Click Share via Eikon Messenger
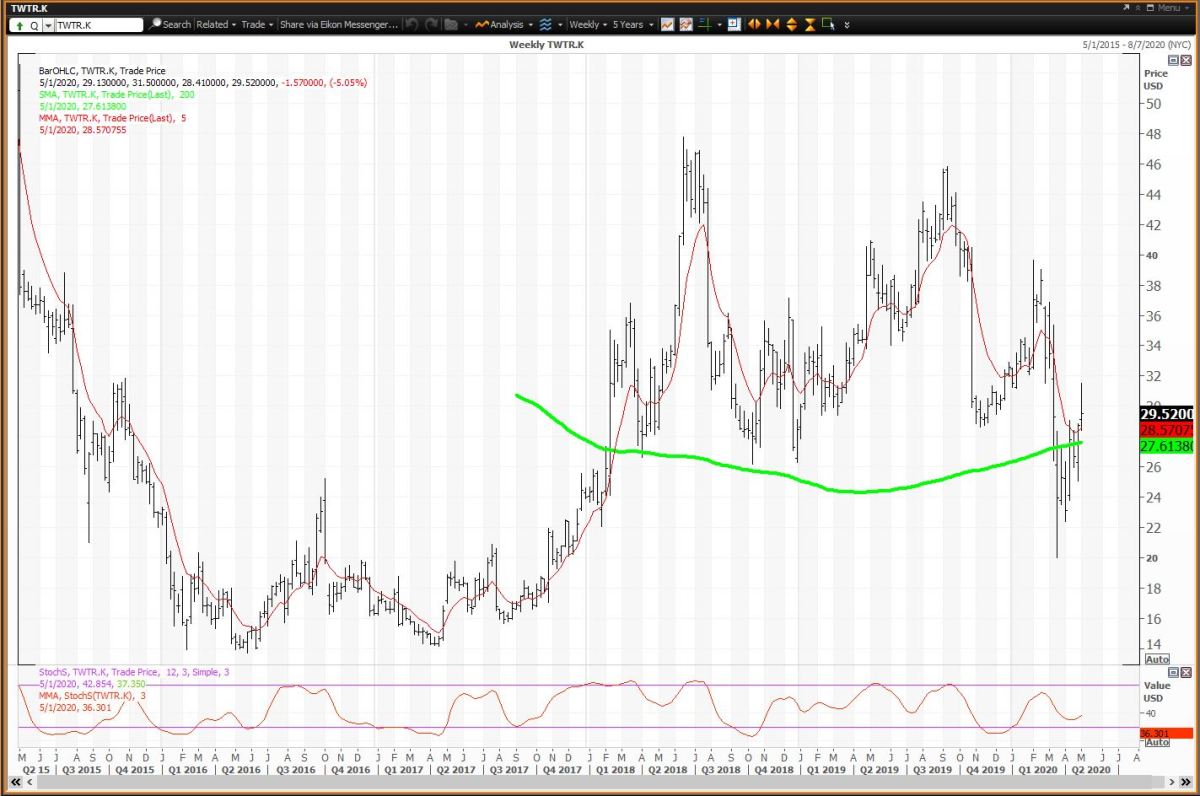1200x796 pixels. (x=338, y=24)
